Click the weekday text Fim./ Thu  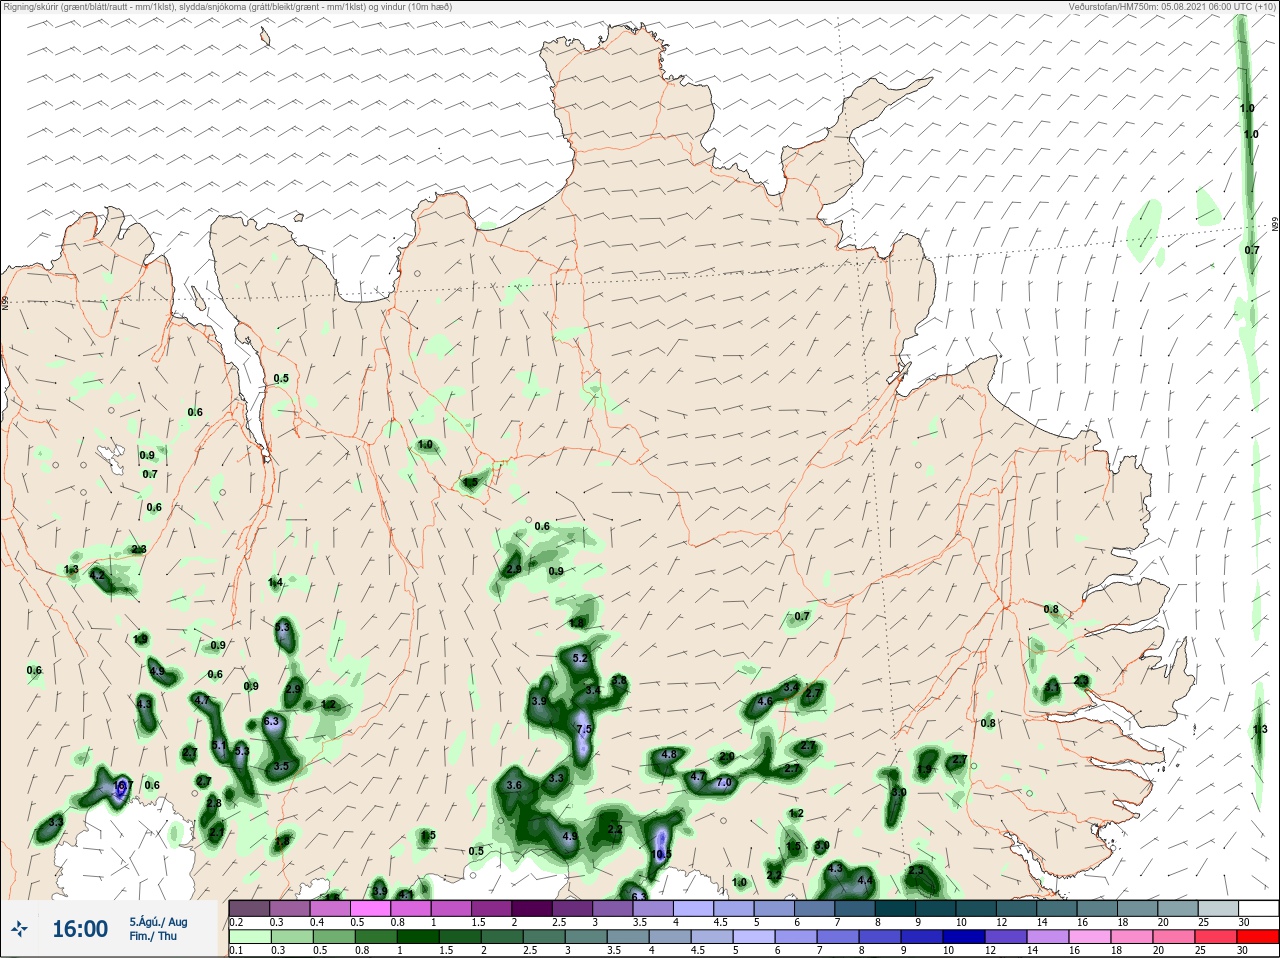tap(153, 937)
